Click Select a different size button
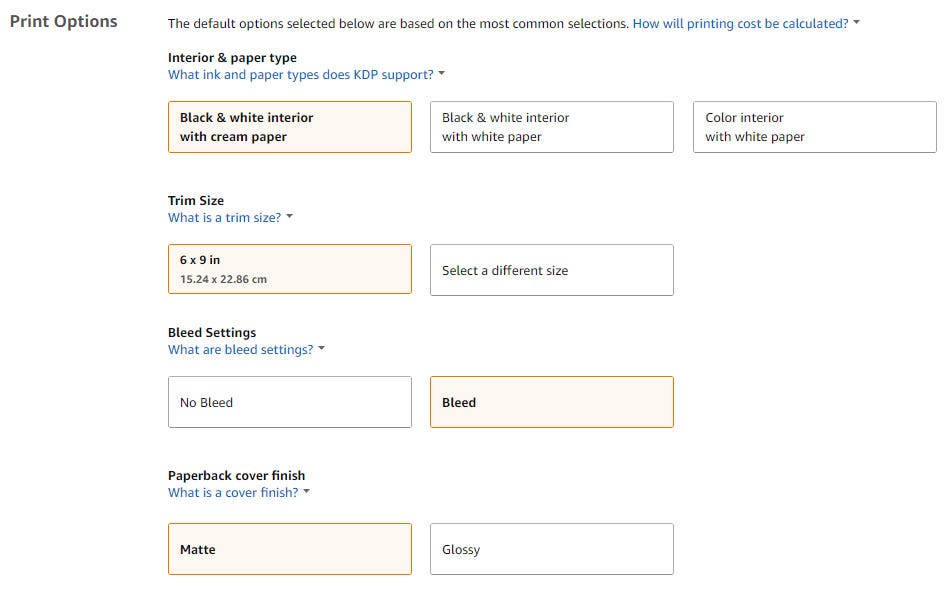 coord(551,270)
